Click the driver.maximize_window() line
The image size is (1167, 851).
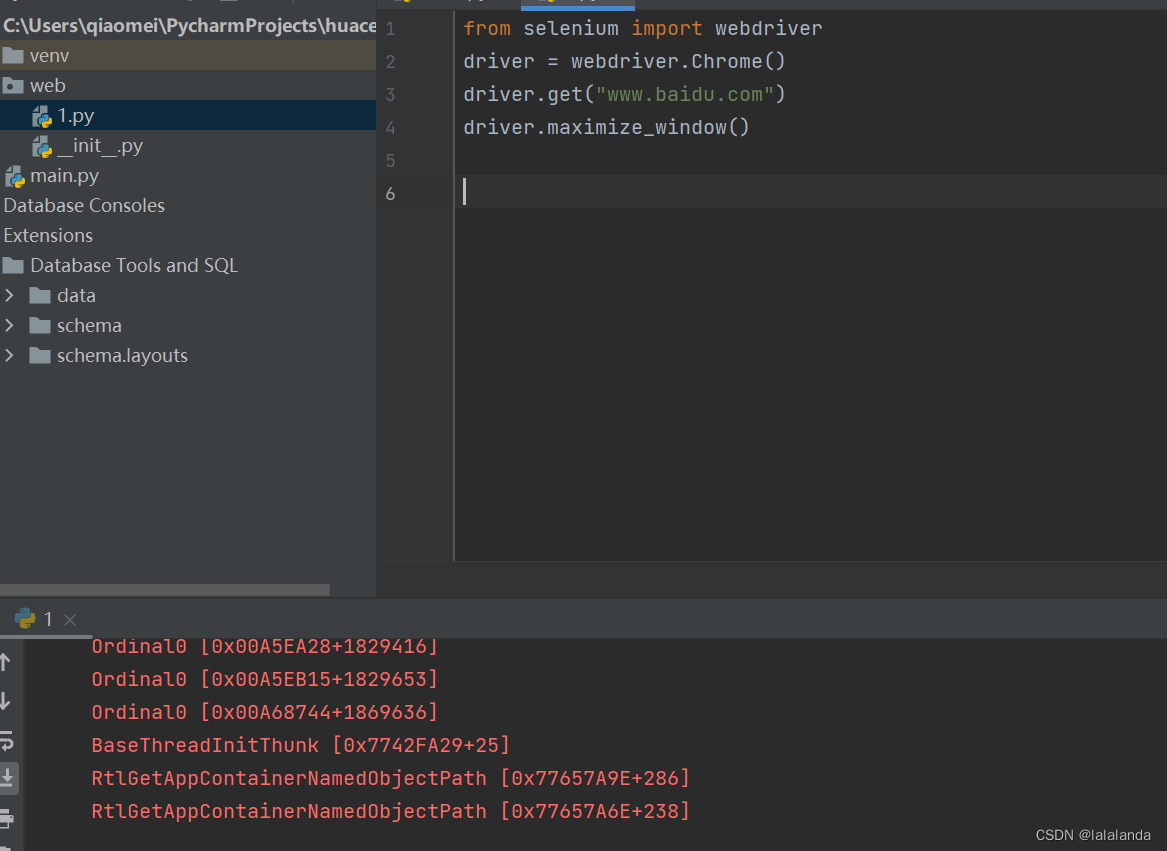[x=606, y=127]
